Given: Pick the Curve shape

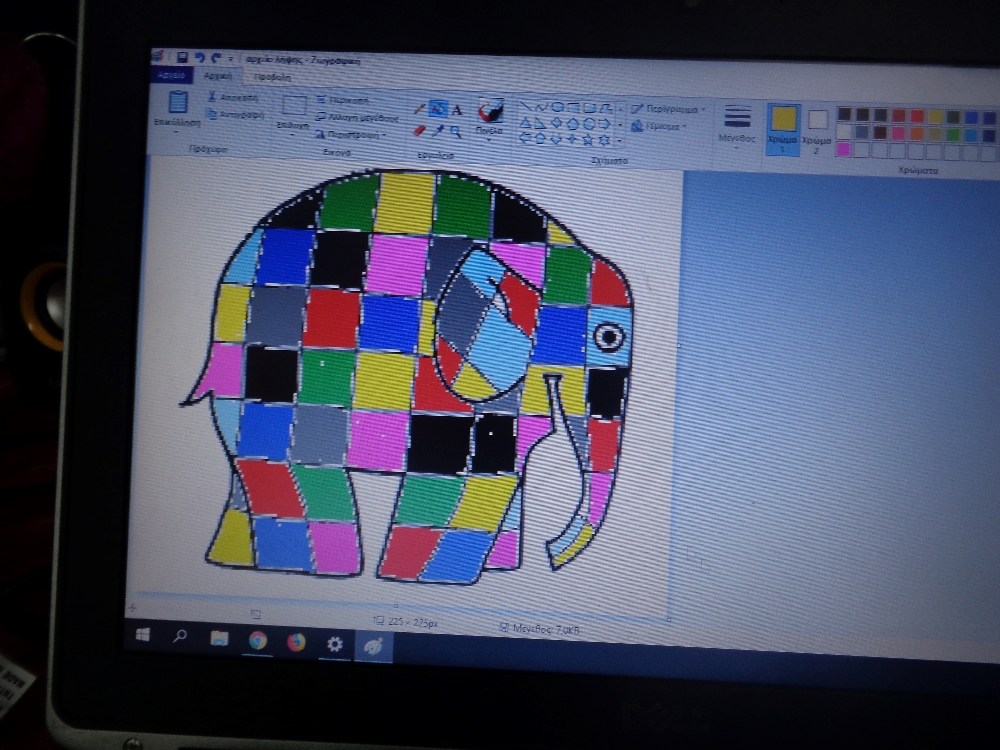Looking at the screenshot, I should [x=541, y=107].
